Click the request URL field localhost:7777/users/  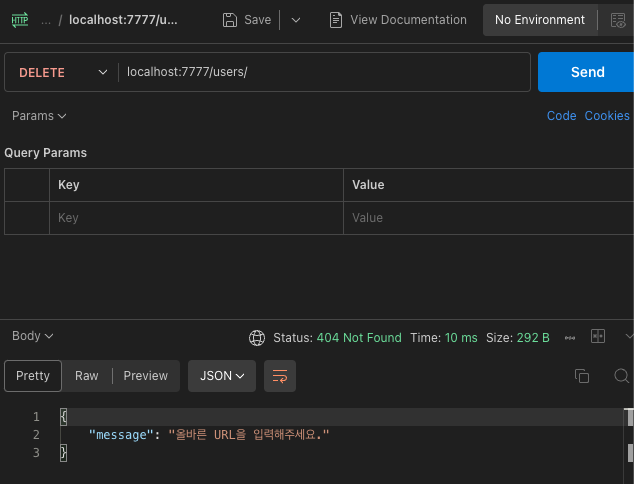323,72
